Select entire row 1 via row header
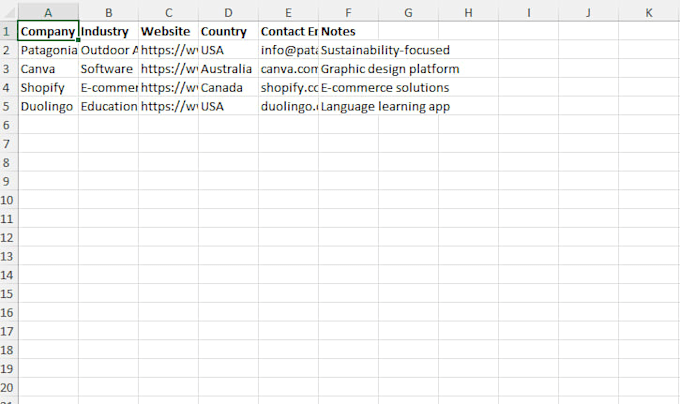680x404 pixels. pos(9,31)
